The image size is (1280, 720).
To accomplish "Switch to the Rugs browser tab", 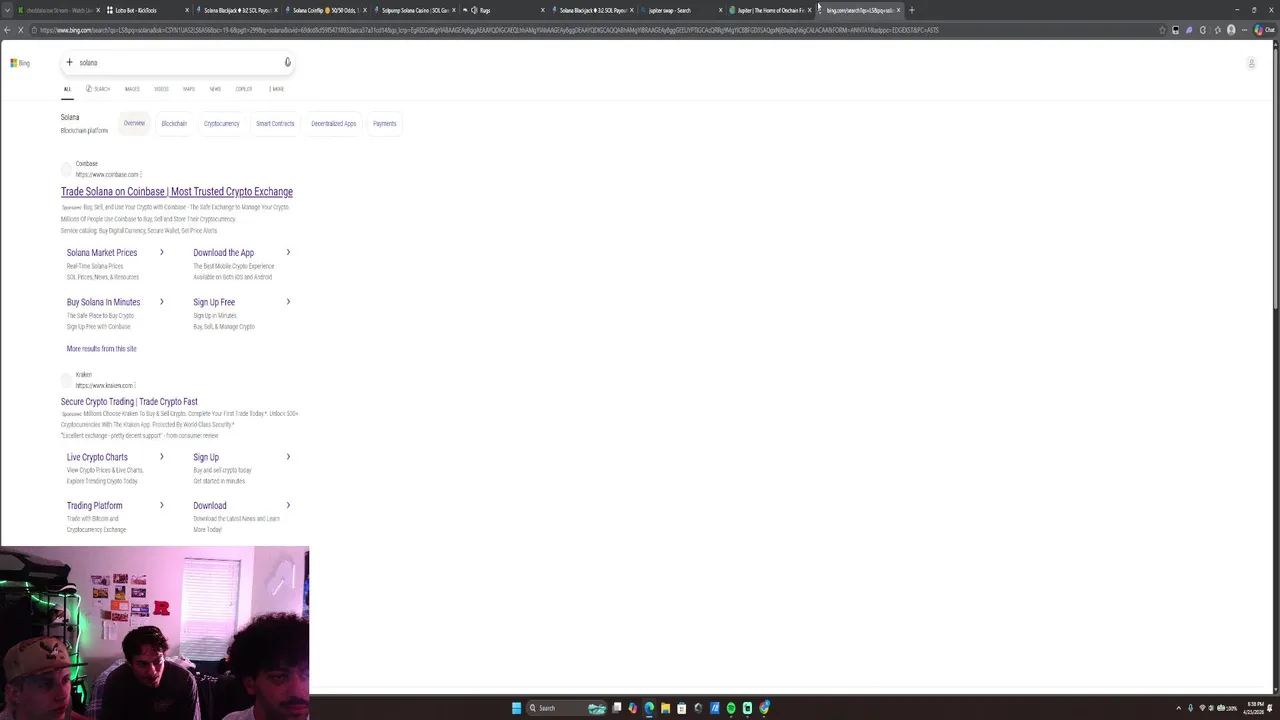I will pyautogui.click(x=503, y=10).
